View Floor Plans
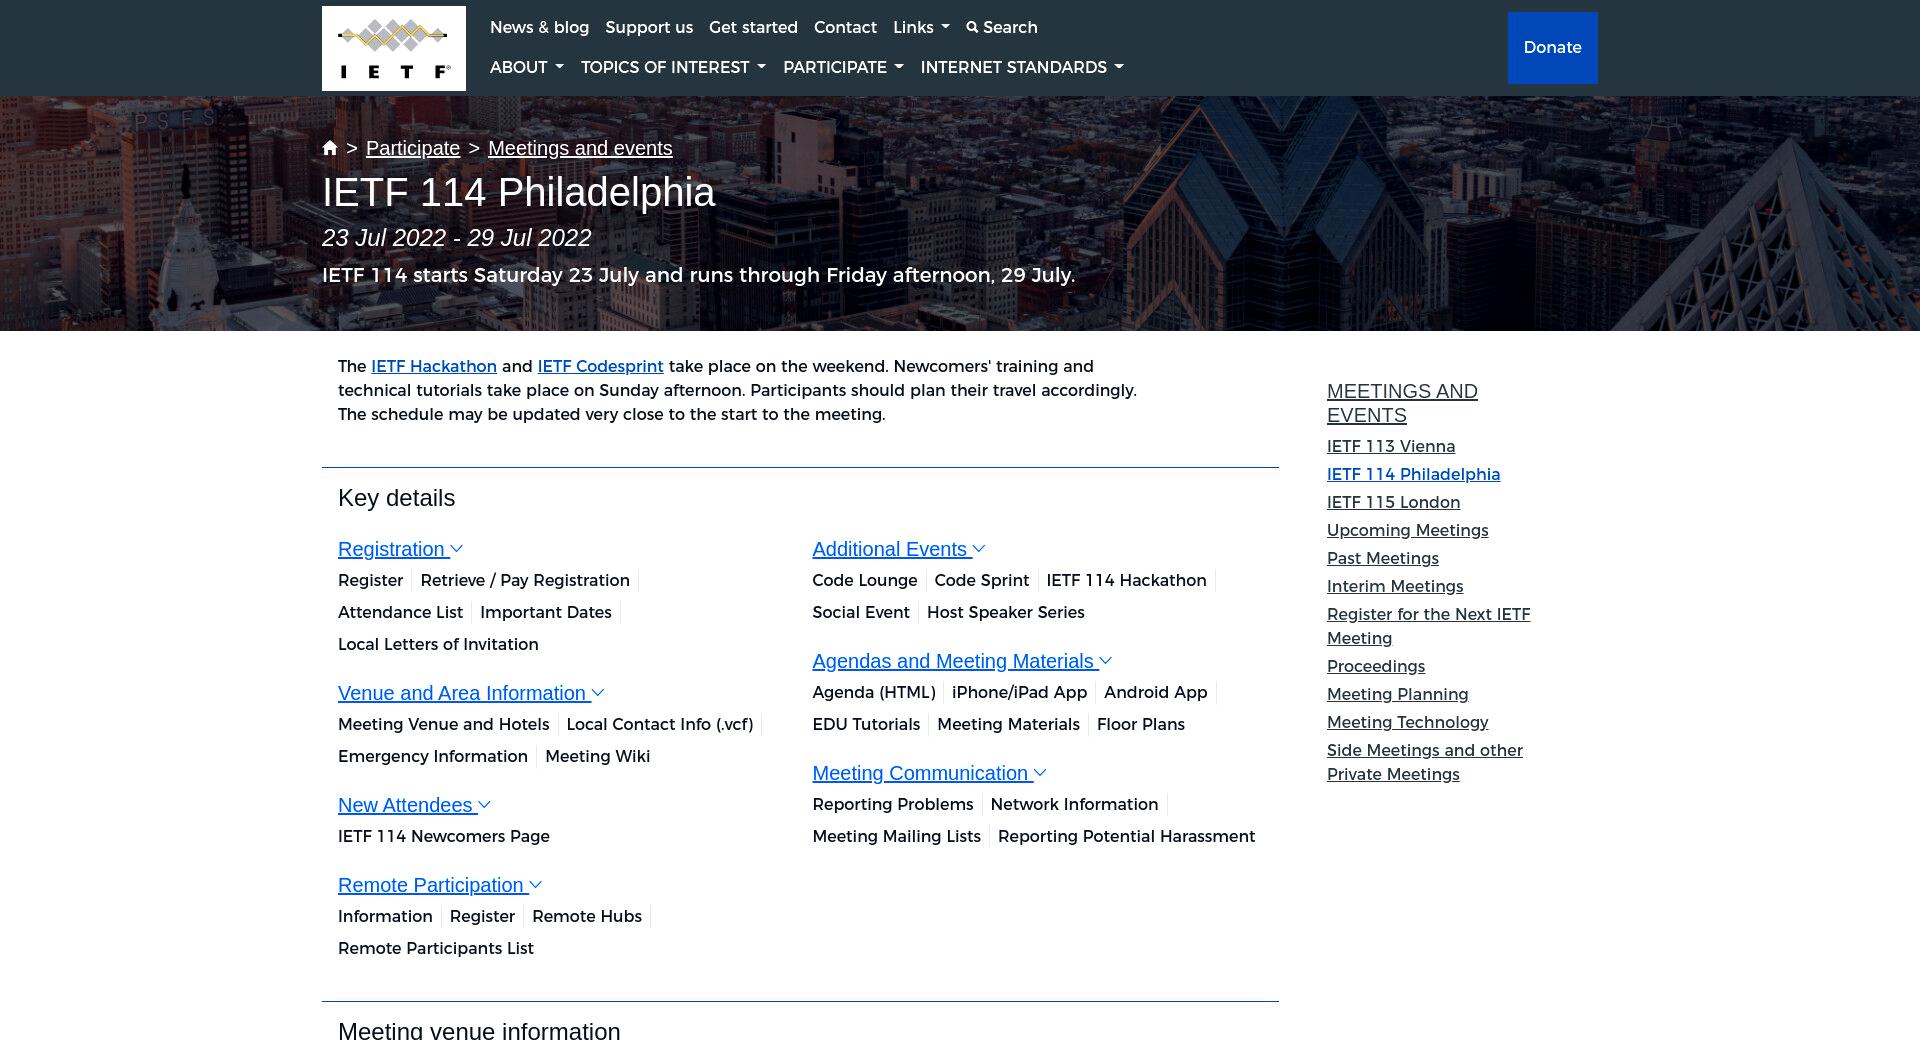1920x1040 pixels. point(1141,724)
